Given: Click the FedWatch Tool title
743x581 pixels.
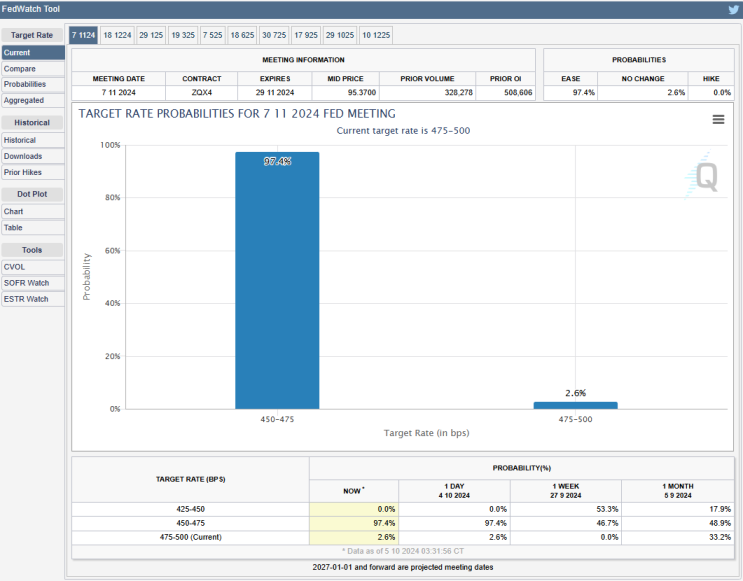Looking at the screenshot, I should [x=31, y=9].
